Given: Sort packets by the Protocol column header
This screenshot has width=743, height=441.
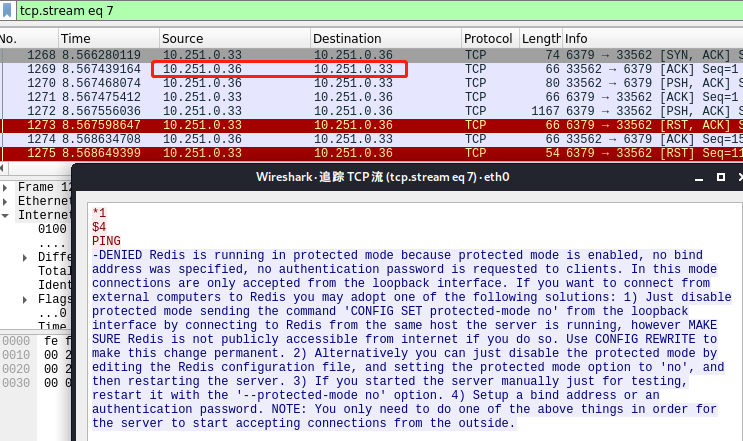Looking at the screenshot, I should [x=487, y=38].
